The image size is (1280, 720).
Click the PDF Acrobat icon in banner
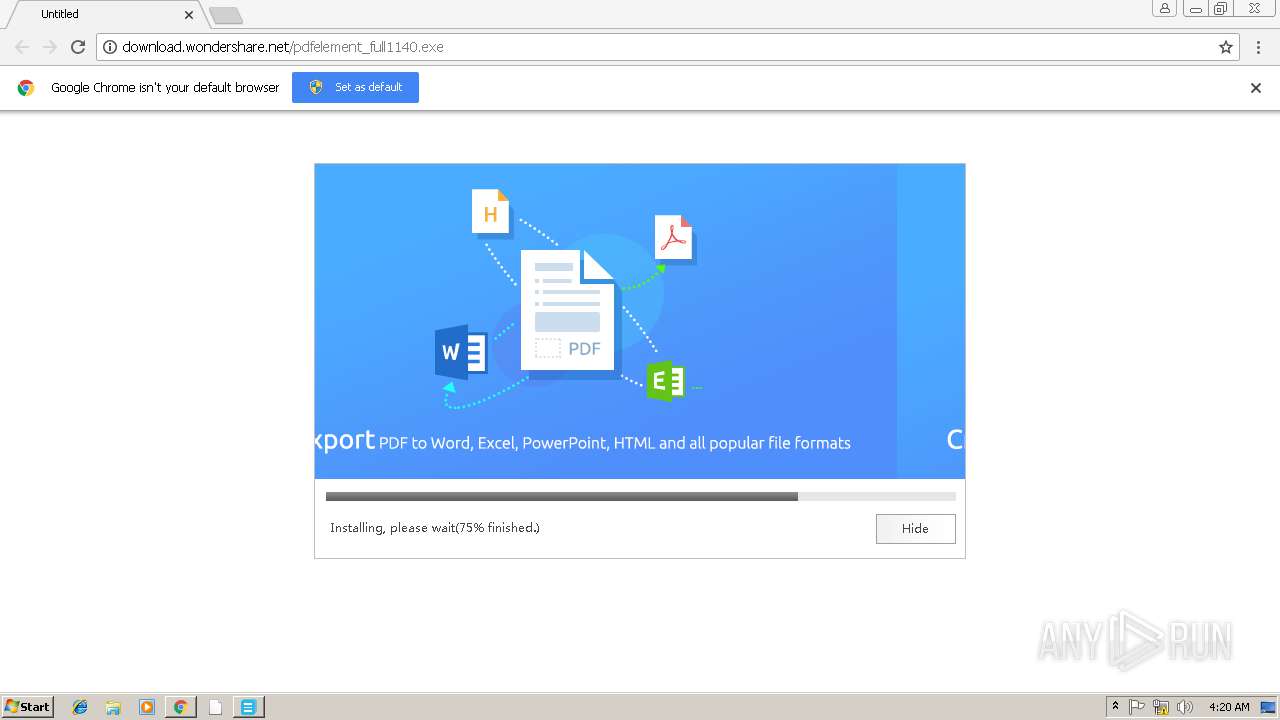tap(675, 240)
